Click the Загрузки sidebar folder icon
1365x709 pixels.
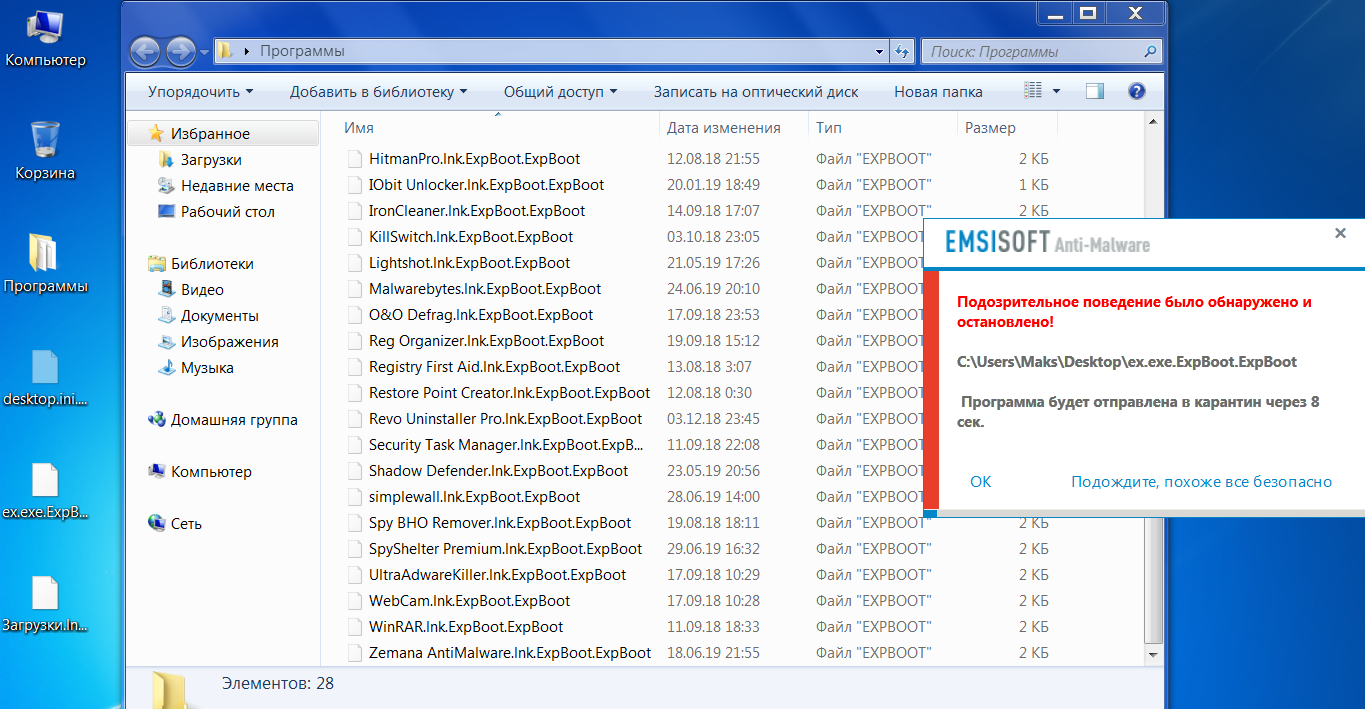tap(166, 160)
